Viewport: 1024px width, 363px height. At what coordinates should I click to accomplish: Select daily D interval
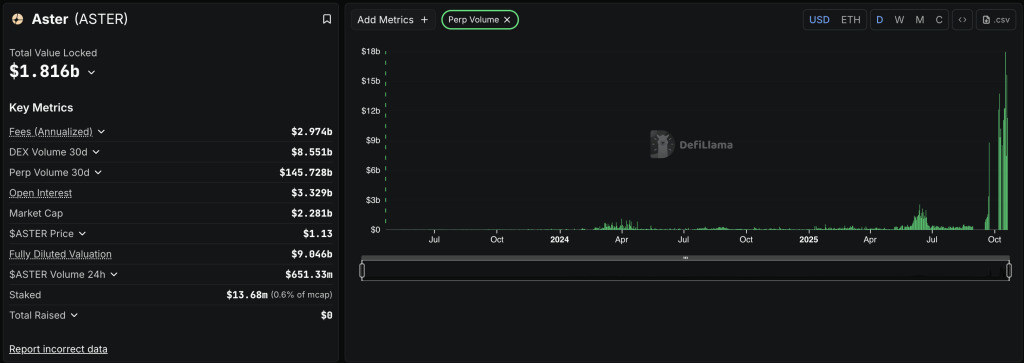click(880, 20)
